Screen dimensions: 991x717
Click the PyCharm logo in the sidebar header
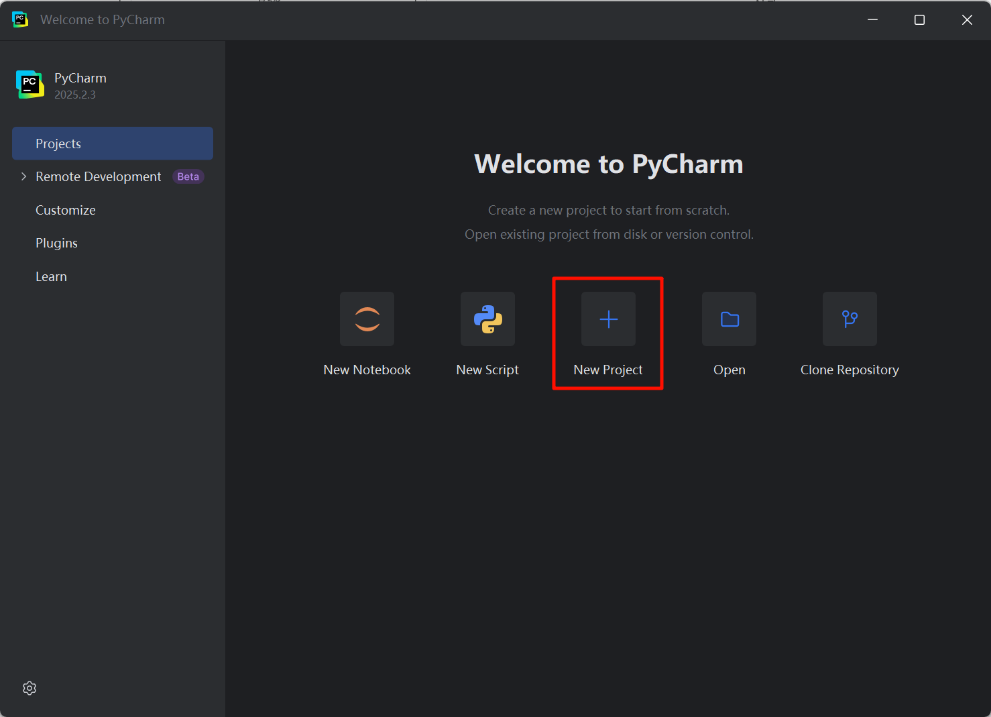coord(30,85)
